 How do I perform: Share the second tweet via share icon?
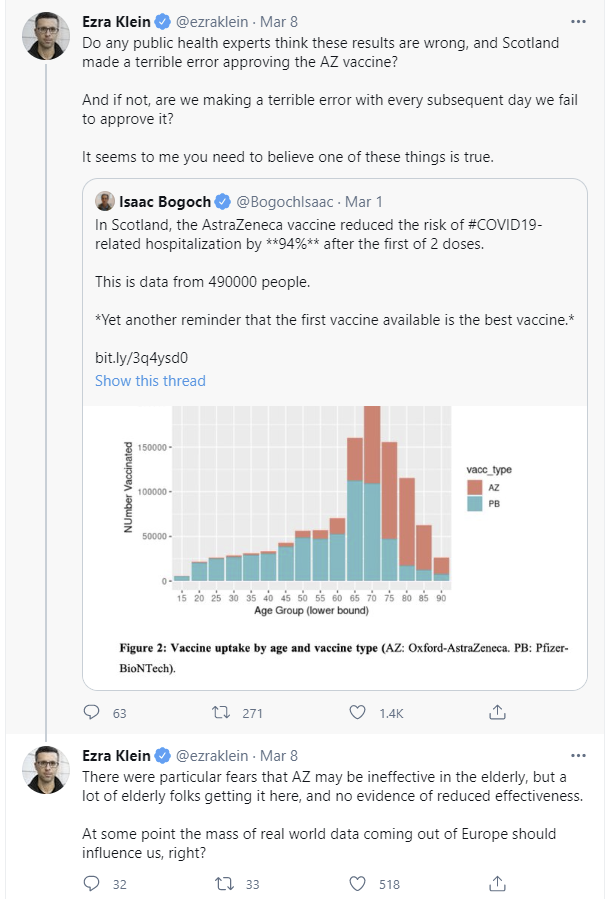[496, 884]
